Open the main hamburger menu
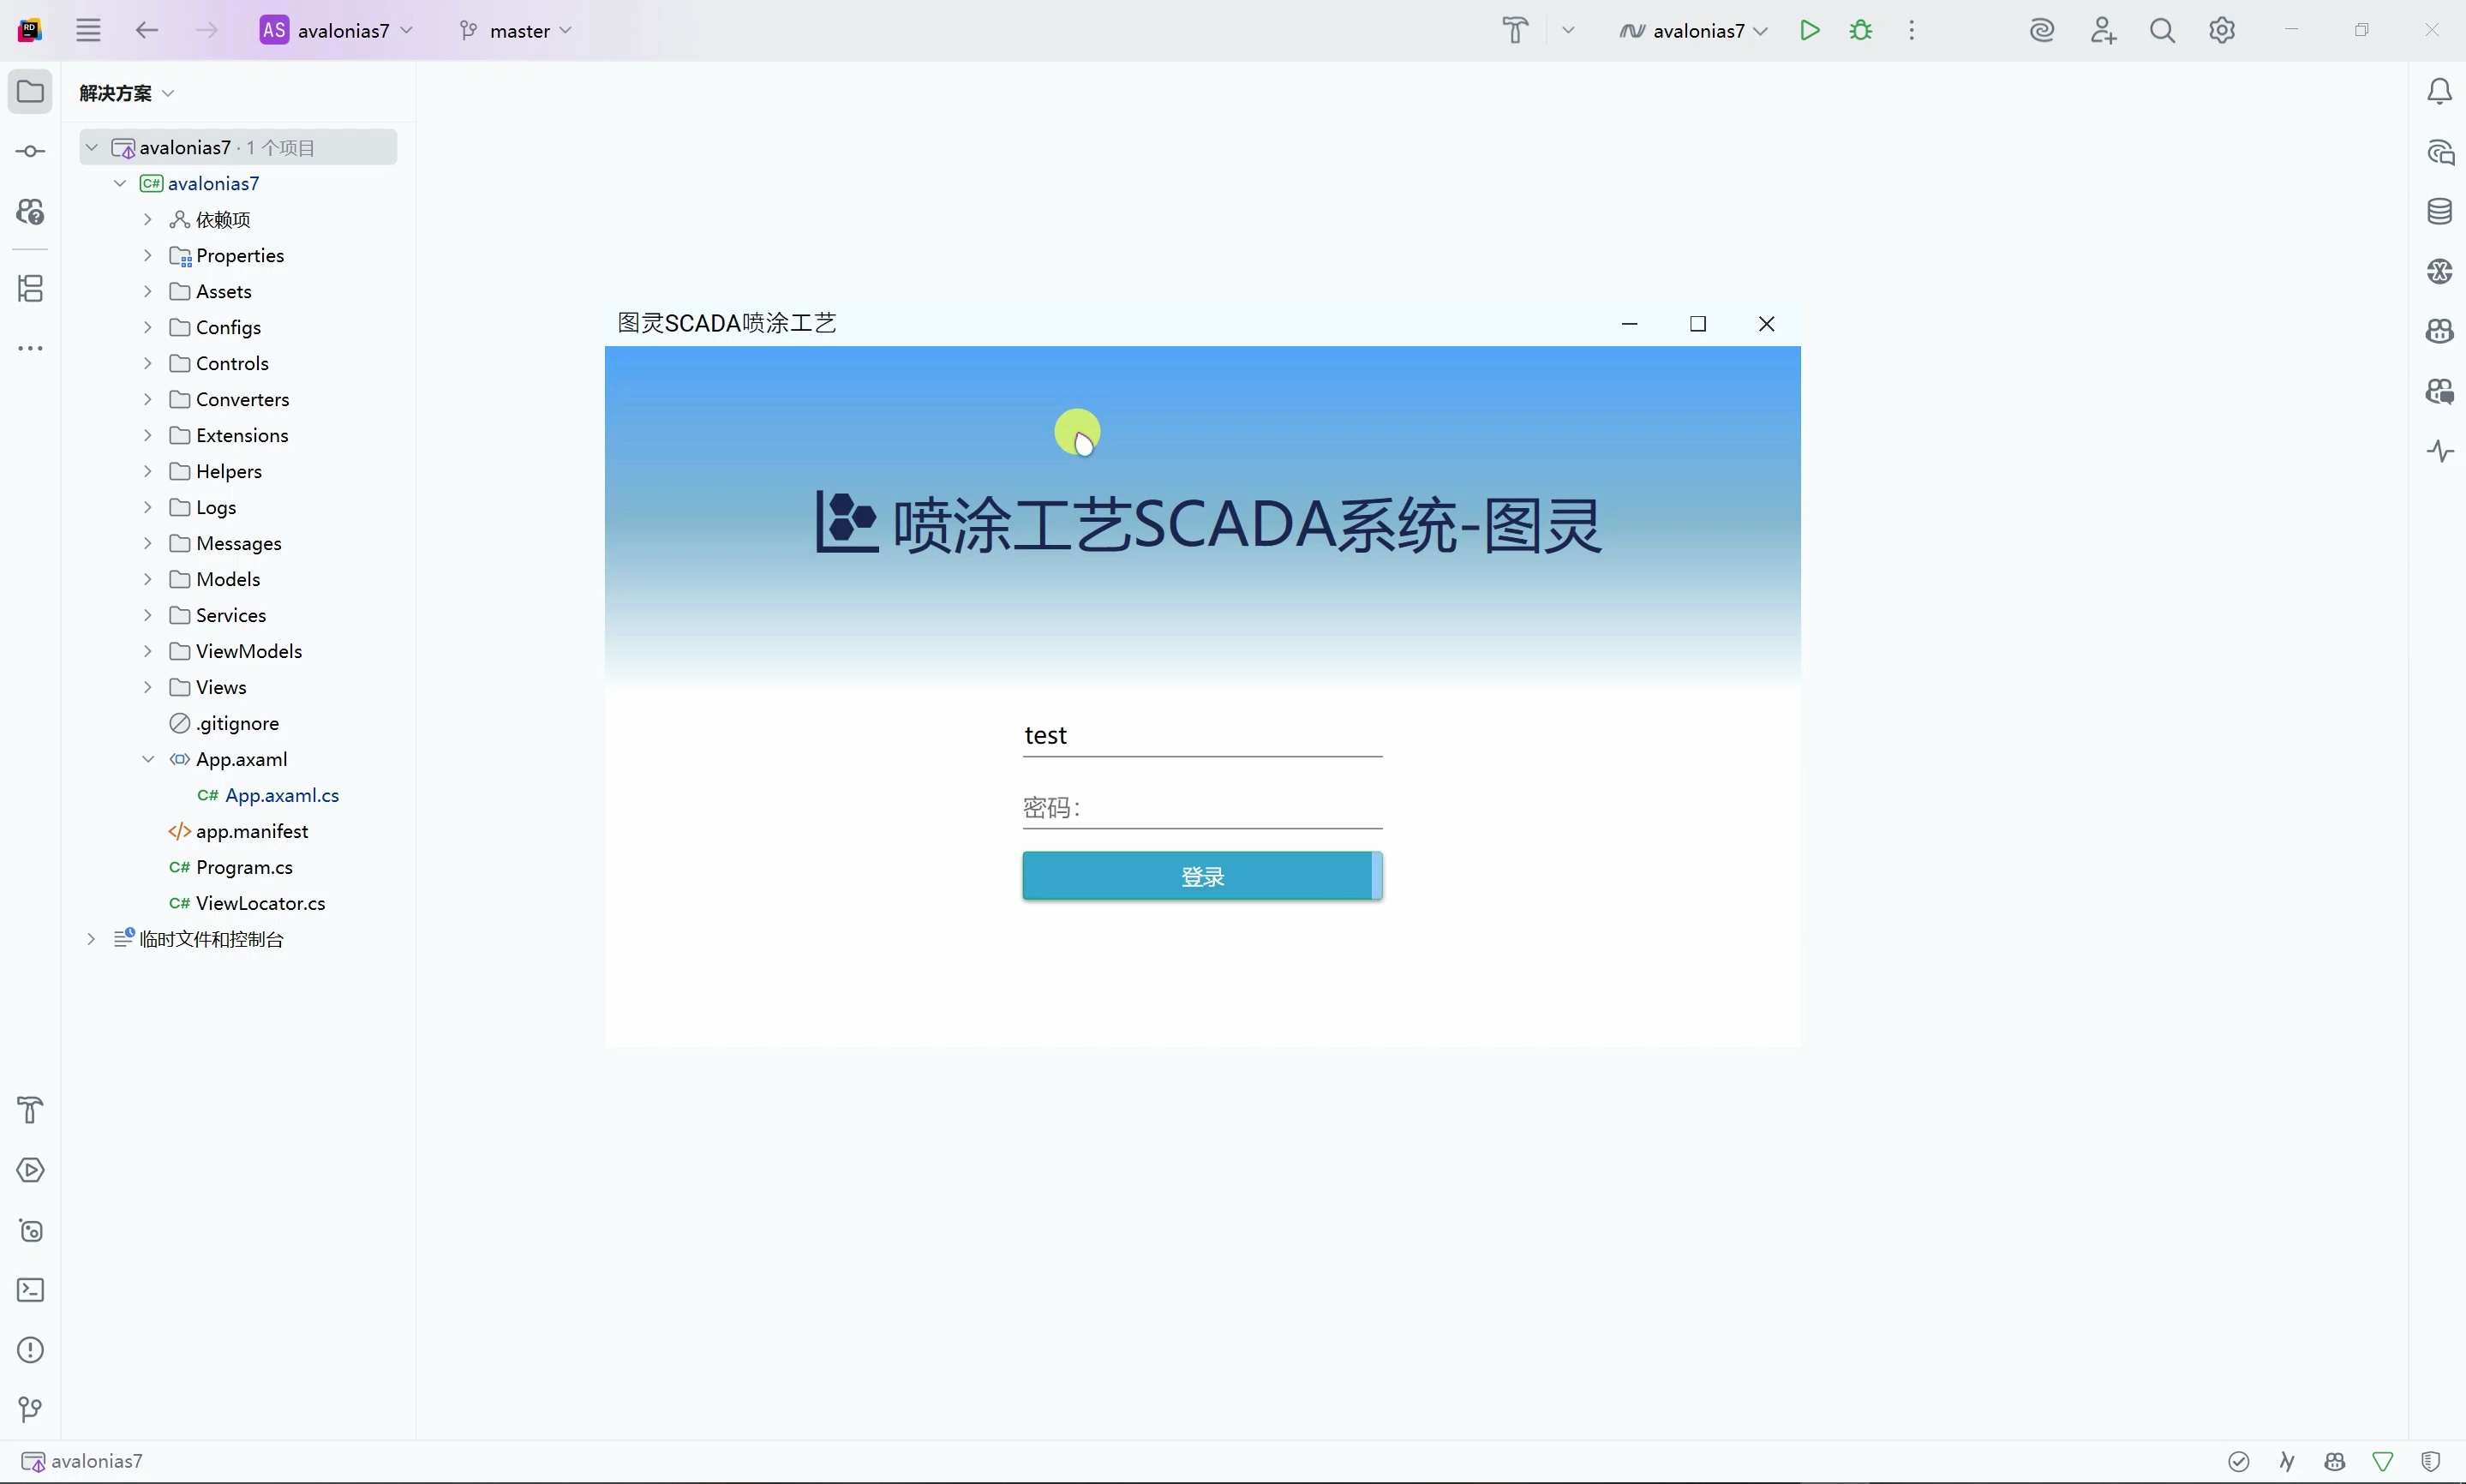This screenshot has width=2466, height=1484. 88,30
